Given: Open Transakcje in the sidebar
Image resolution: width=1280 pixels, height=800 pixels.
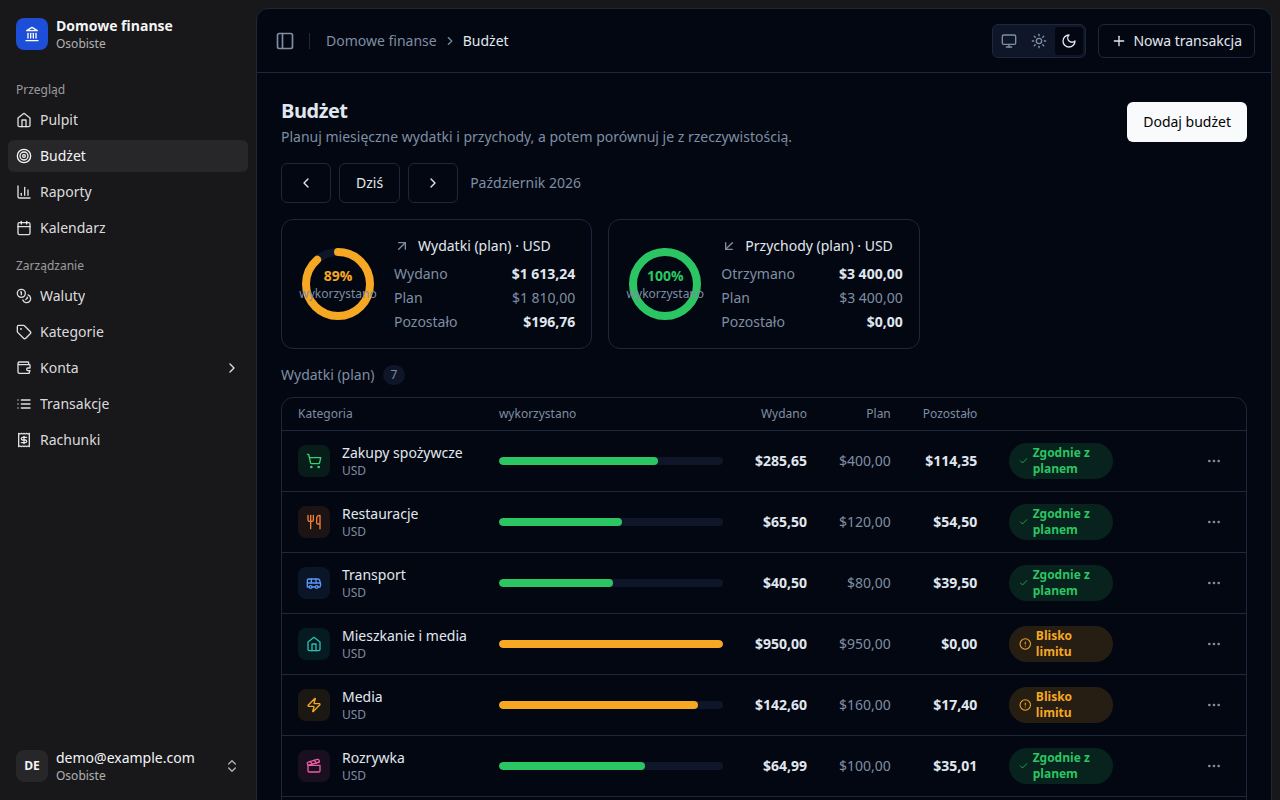Looking at the screenshot, I should pos(128,404).
